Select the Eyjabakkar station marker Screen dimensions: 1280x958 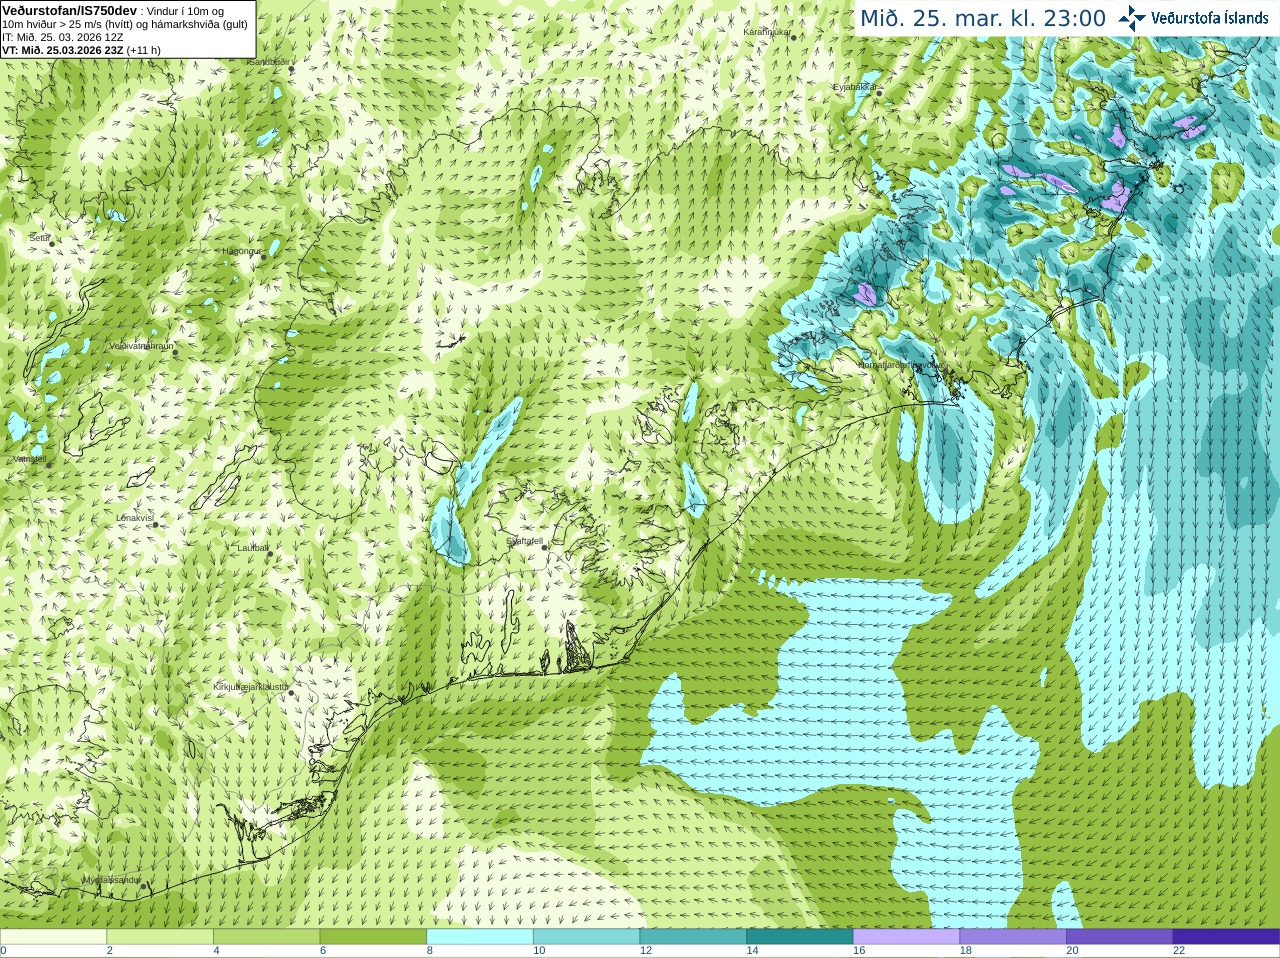click(879, 93)
